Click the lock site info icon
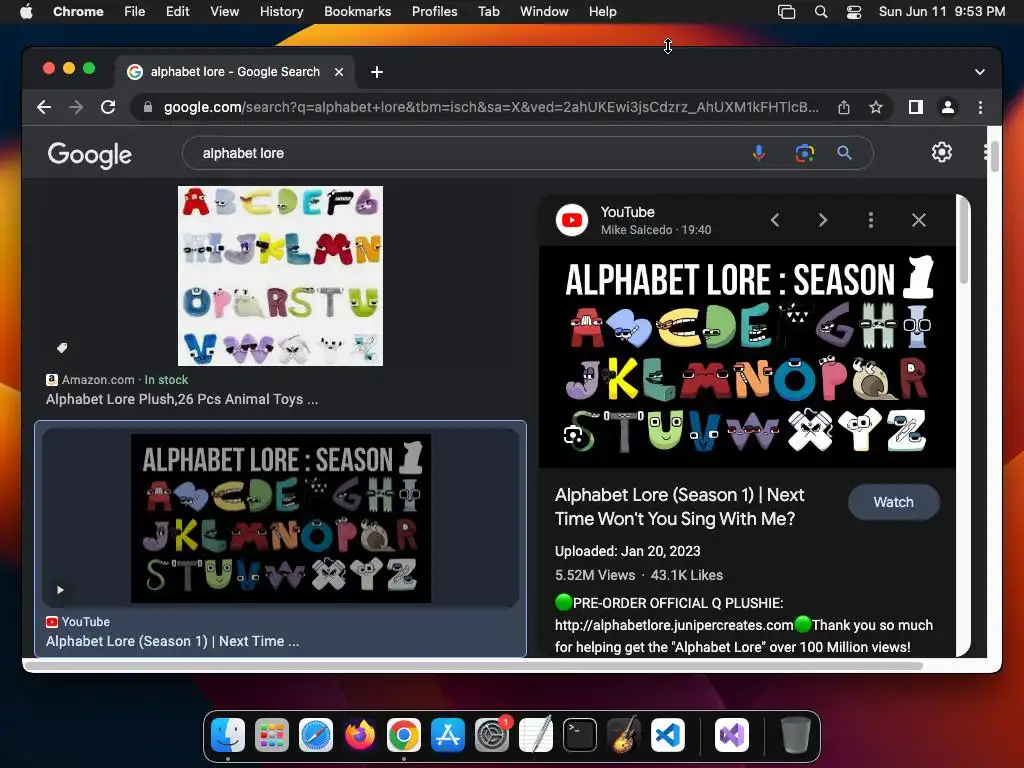Image resolution: width=1024 pixels, height=768 pixels. pos(148,107)
